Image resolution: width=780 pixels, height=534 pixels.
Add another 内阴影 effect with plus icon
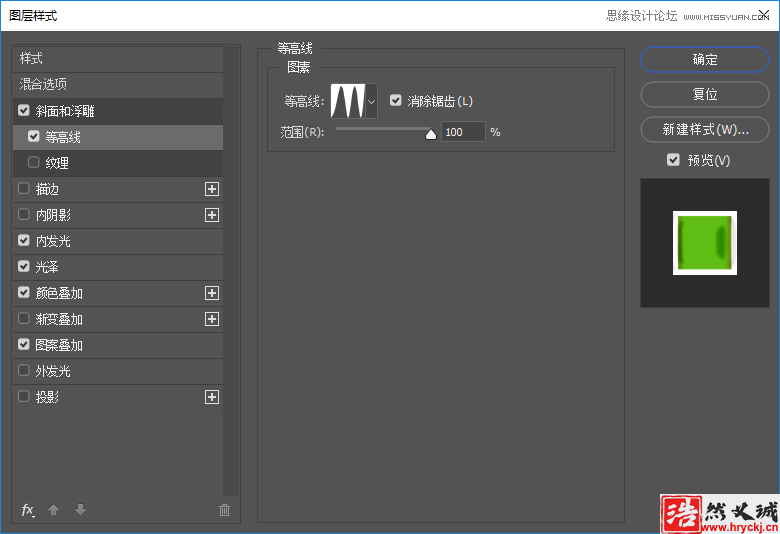pyautogui.click(x=212, y=215)
